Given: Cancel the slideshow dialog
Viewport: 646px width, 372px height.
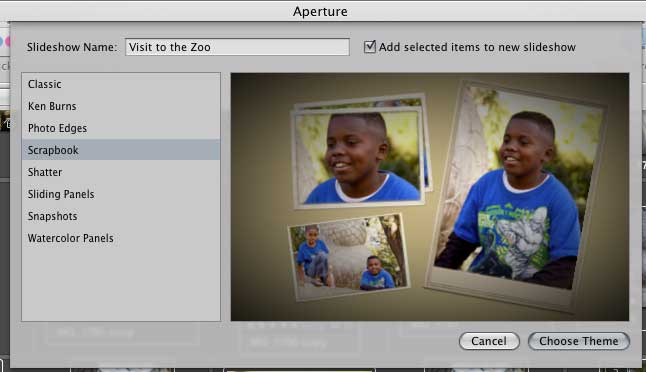Looking at the screenshot, I should (x=489, y=341).
